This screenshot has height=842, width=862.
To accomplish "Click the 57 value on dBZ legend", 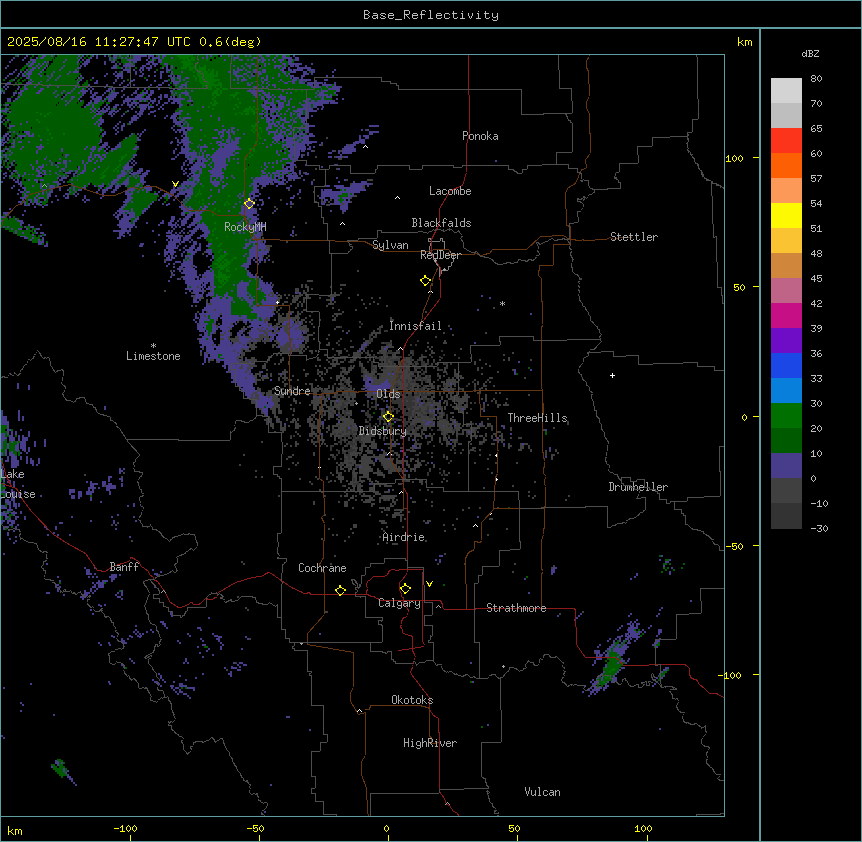I will pyautogui.click(x=816, y=179).
